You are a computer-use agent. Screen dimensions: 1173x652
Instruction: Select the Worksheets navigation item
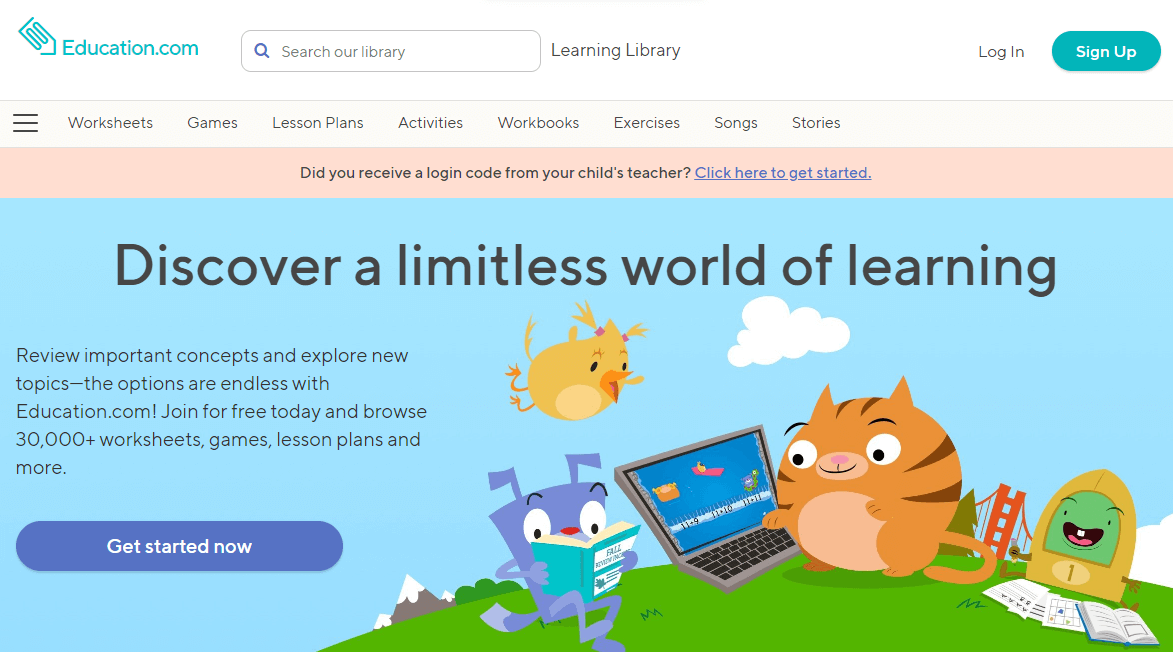pos(110,122)
